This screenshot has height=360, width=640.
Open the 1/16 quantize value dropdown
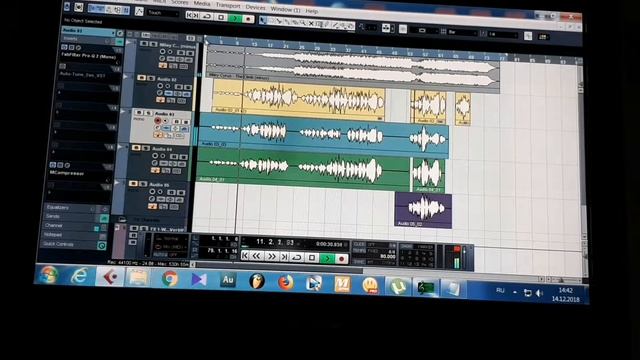tap(503, 35)
